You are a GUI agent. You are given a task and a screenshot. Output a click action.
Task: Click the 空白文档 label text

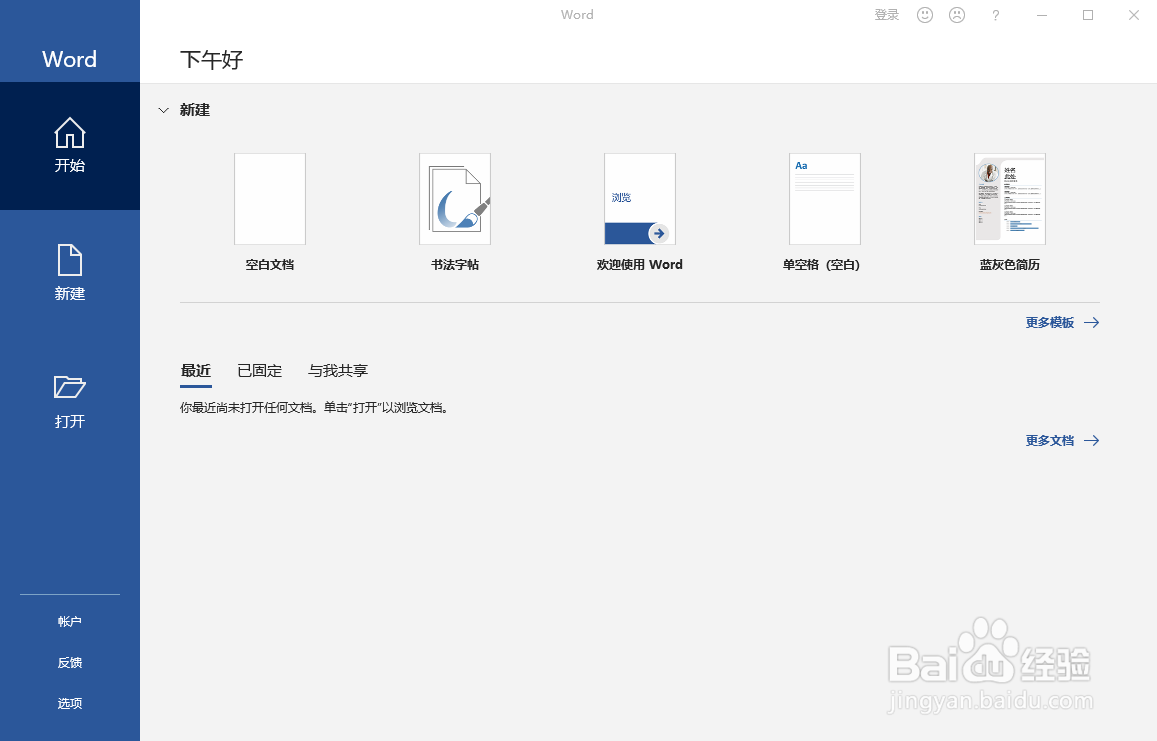click(x=270, y=264)
